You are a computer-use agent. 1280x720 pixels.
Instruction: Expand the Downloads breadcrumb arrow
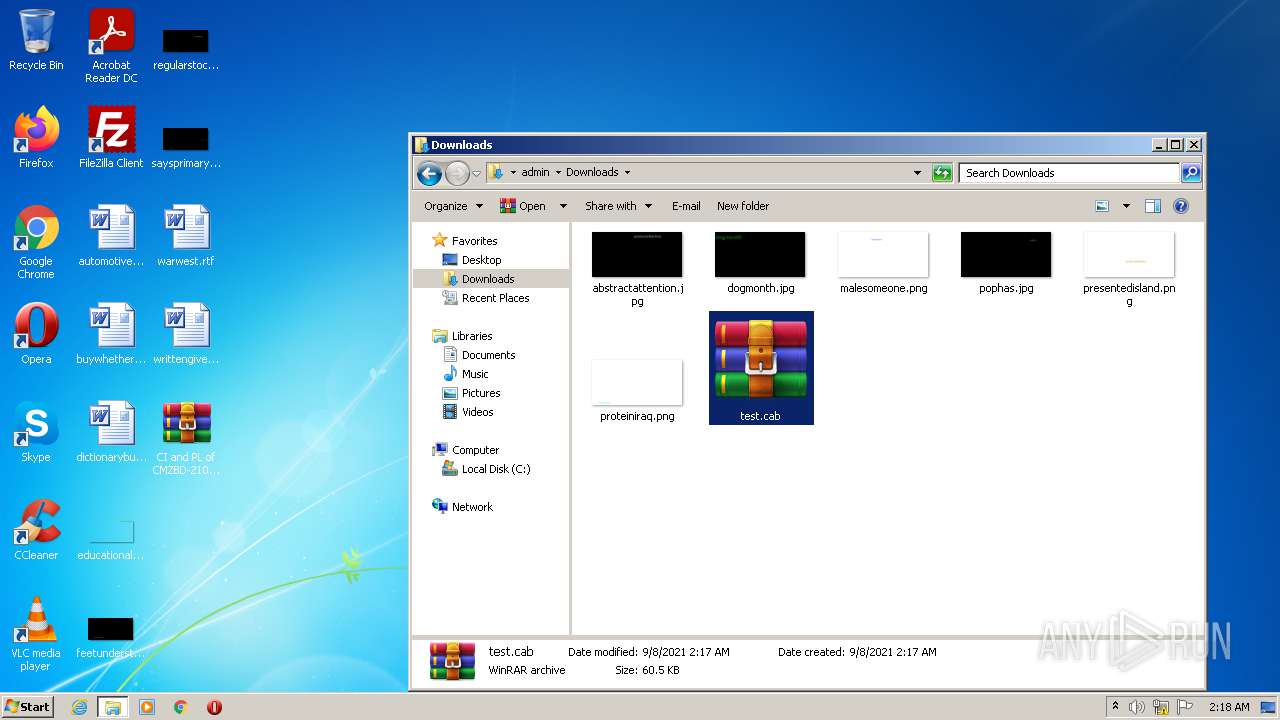(x=627, y=172)
